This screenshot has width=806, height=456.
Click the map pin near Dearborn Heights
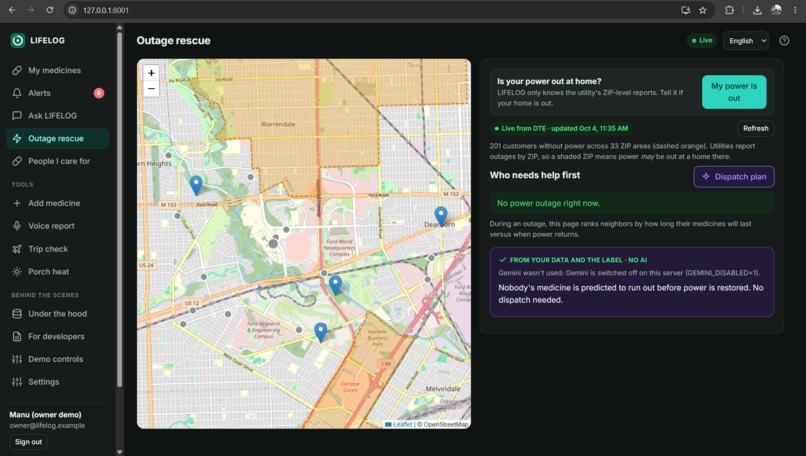tap(196, 185)
